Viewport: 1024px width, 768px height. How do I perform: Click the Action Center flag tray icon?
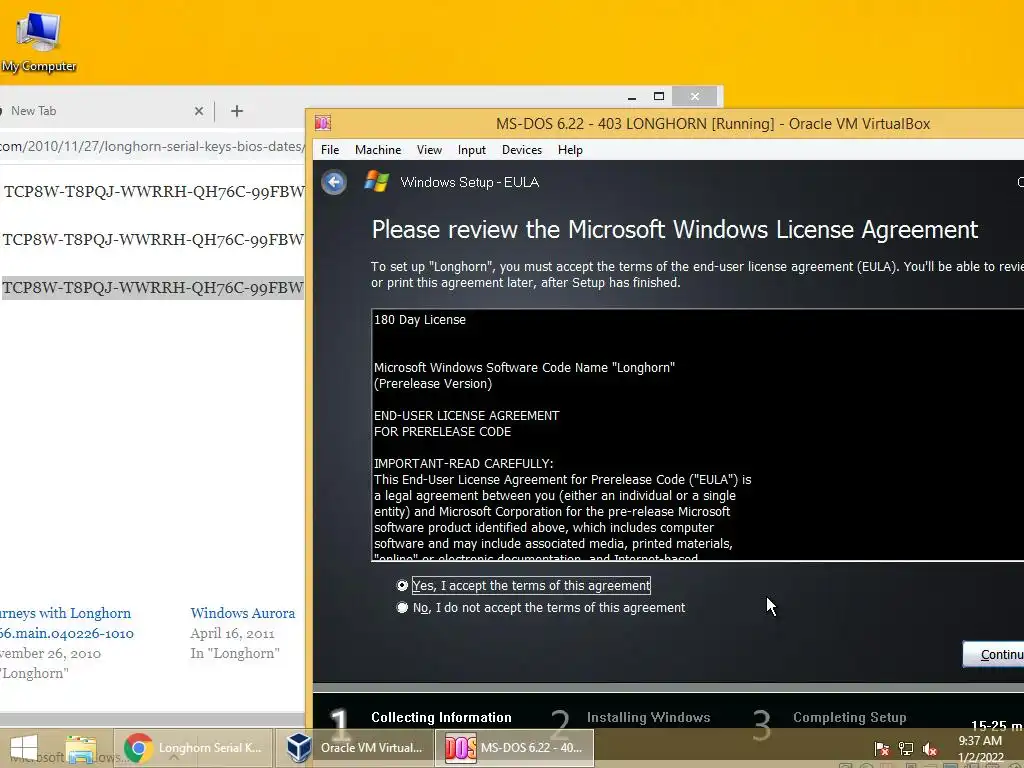pyautogui.click(x=882, y=748)
